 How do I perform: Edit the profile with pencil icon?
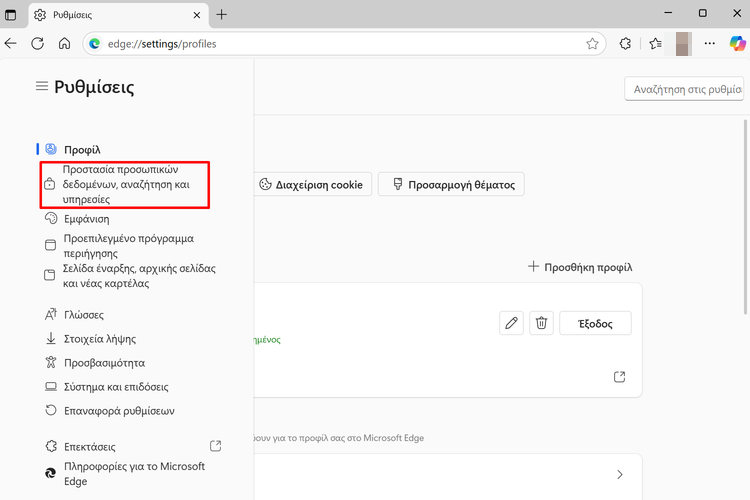(511, 323)
